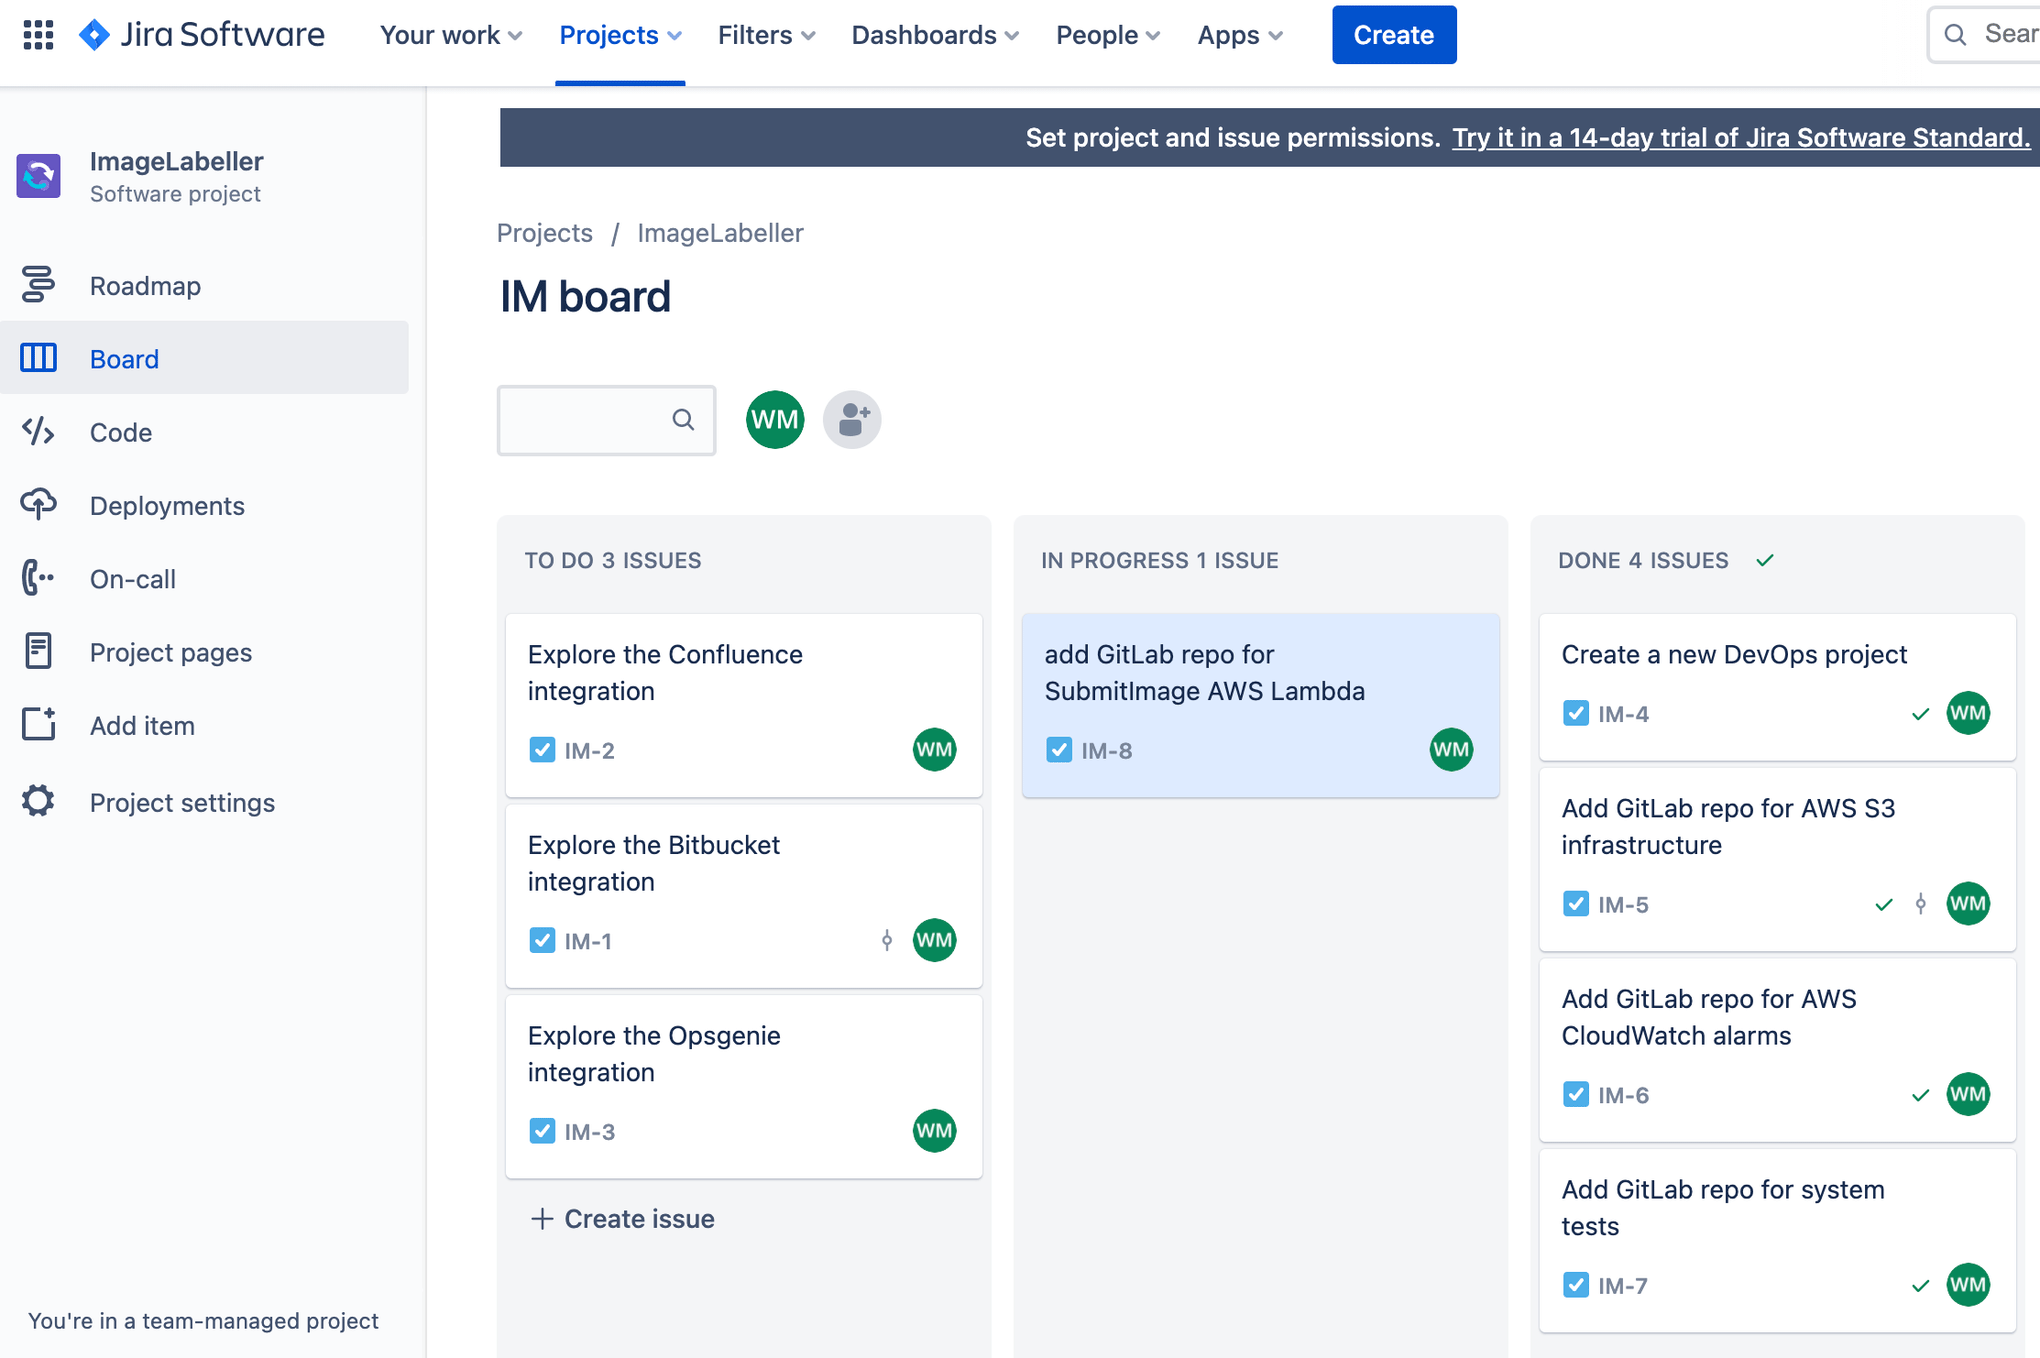Viewport: 2040px width, 1358px height.
Task: Click the Board icon in sidebar
Action: [x=38, y=358]
